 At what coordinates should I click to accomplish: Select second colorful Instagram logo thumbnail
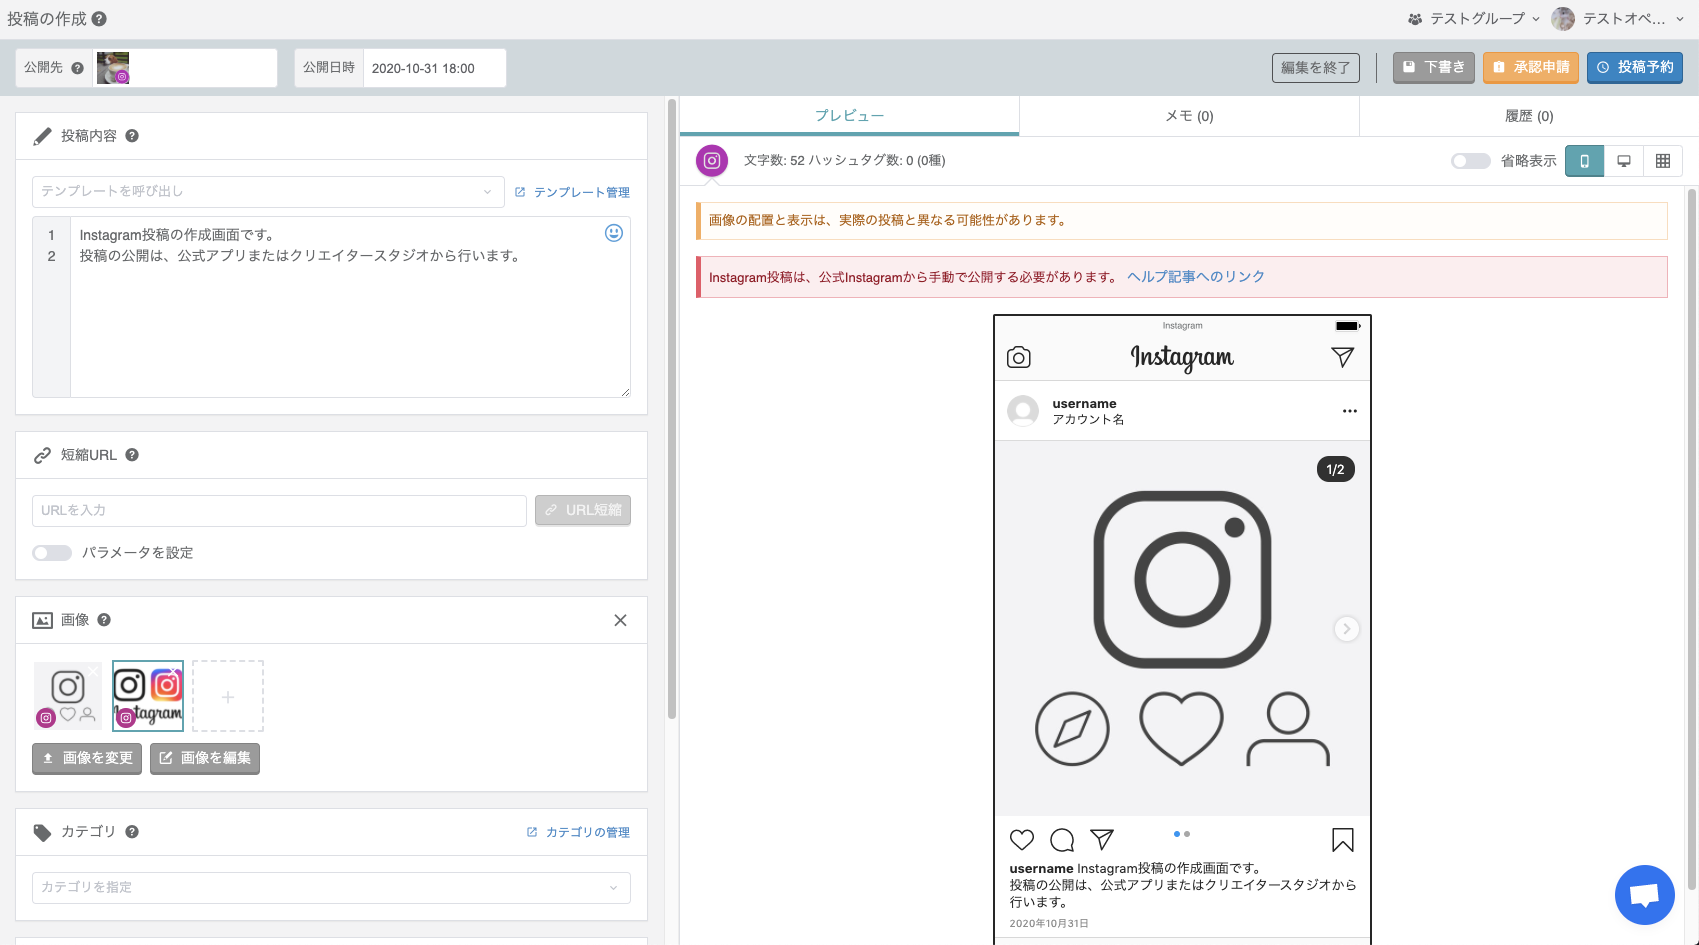[148, 696]
